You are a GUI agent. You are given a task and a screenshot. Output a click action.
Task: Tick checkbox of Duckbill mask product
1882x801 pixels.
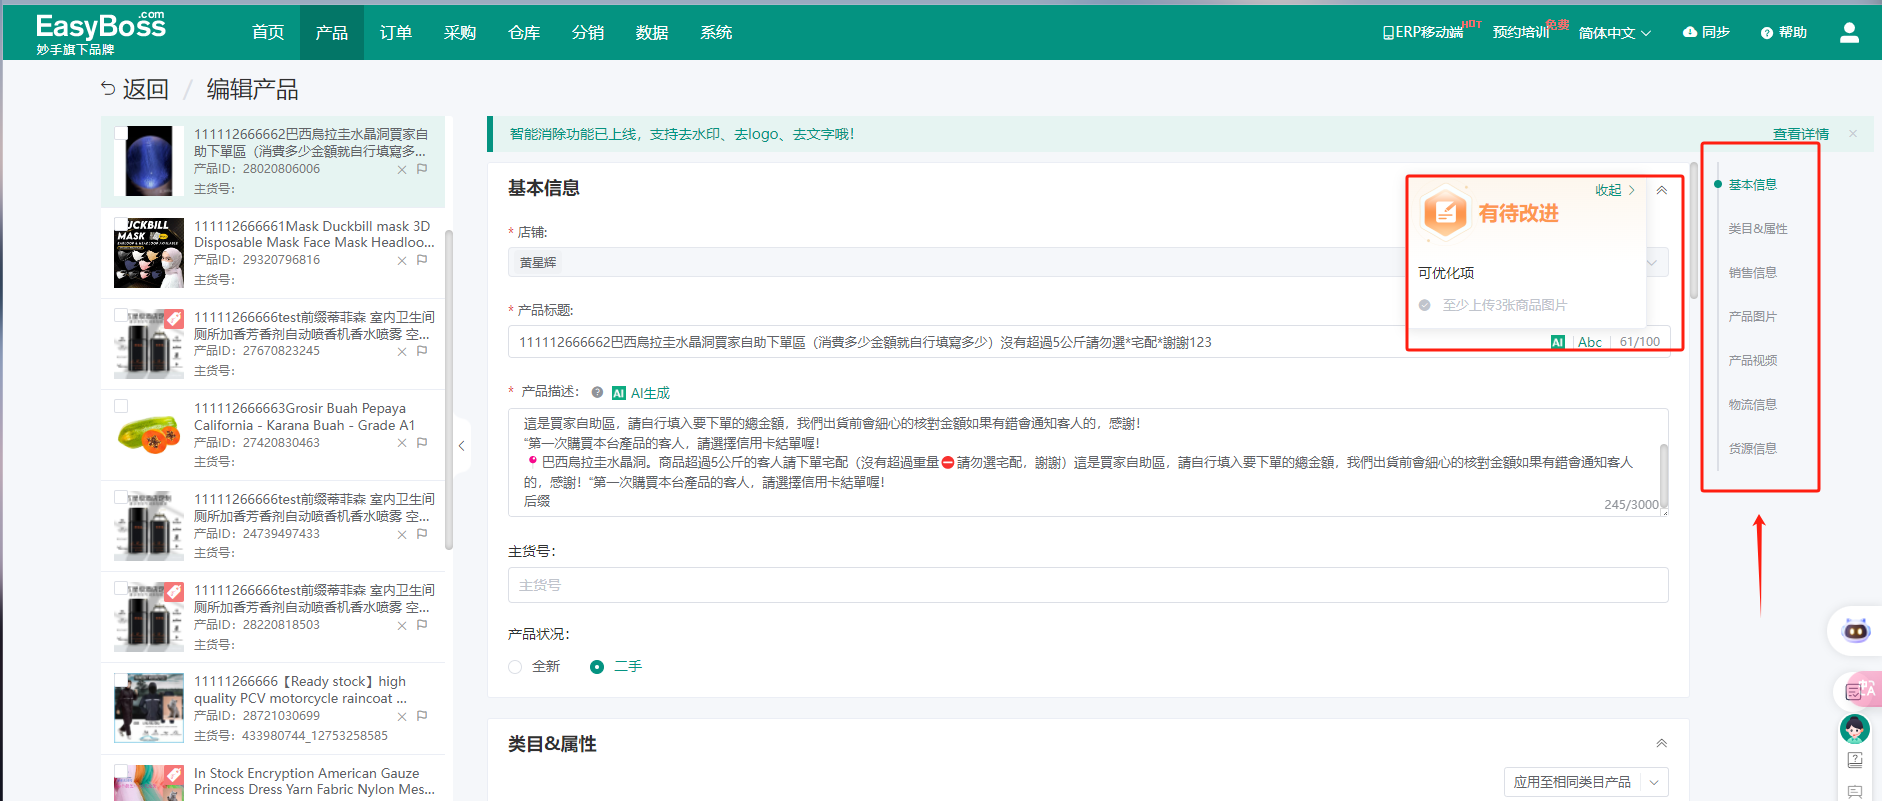coord(121,224)
